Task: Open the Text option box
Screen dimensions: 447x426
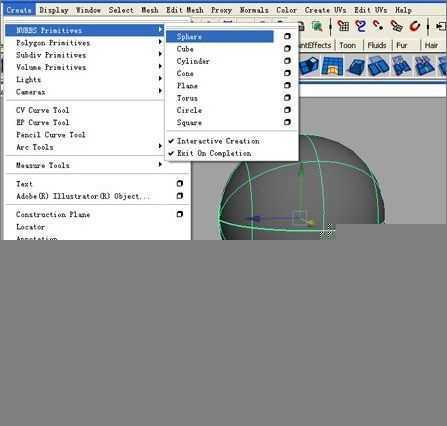Action: [180, 184]
